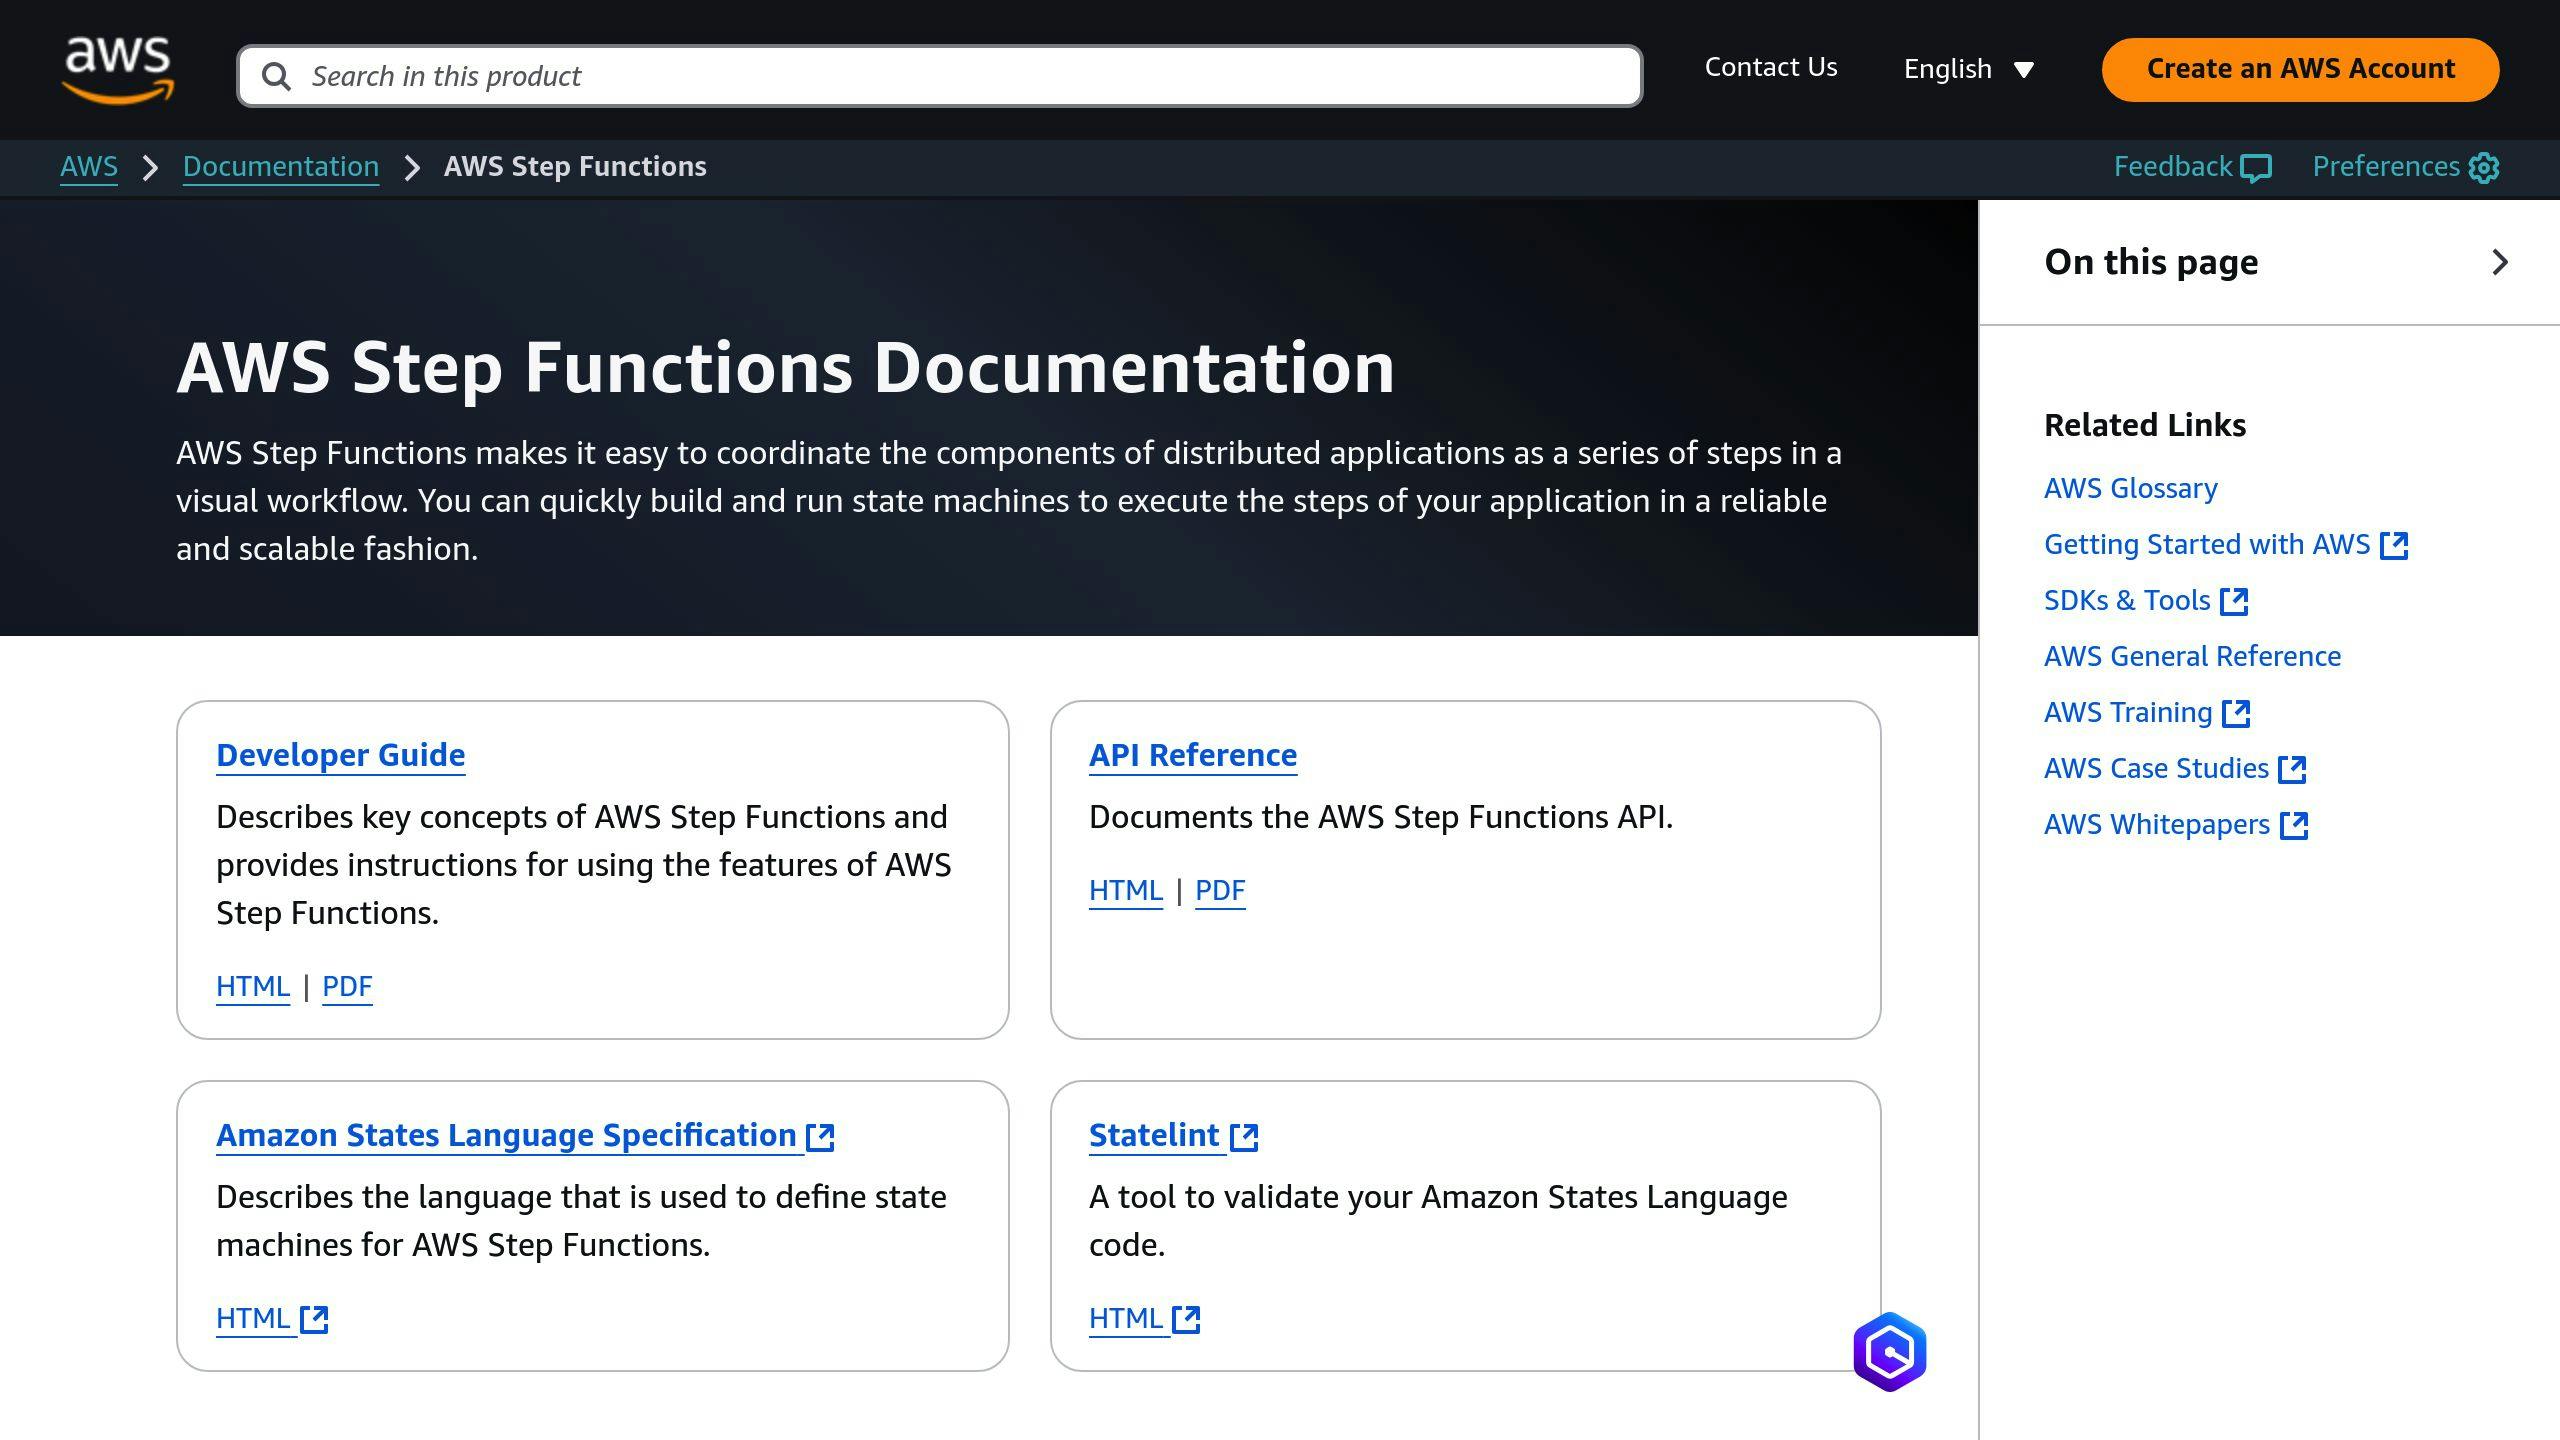Screen dimensions: 2560x1440
Task: Click the search magnifier icon
Action: (276, 76)
